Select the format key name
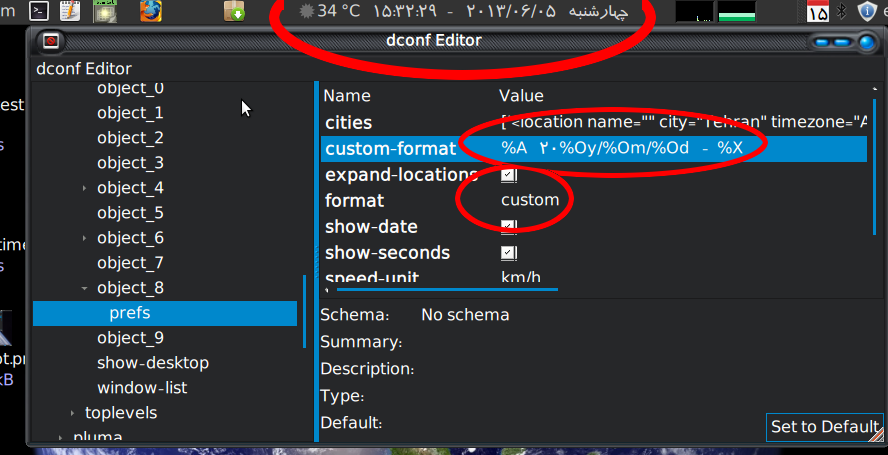This screenshot has height=455, width=888. [x=354, y=201]
